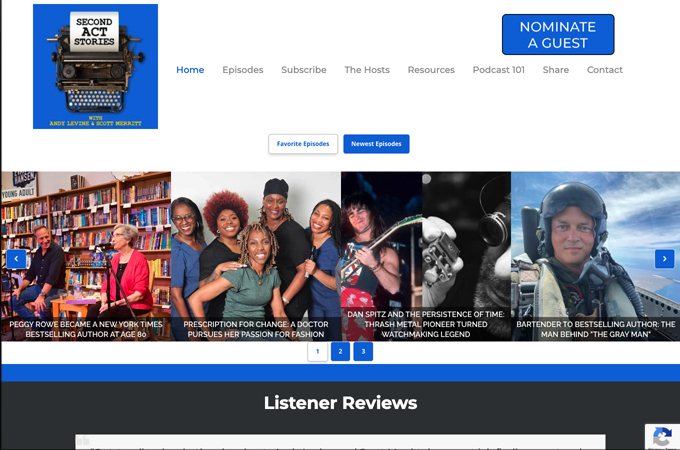Advance carousel with next arrow
Viewport: 680px width, 450px height.
click(664, 259)
